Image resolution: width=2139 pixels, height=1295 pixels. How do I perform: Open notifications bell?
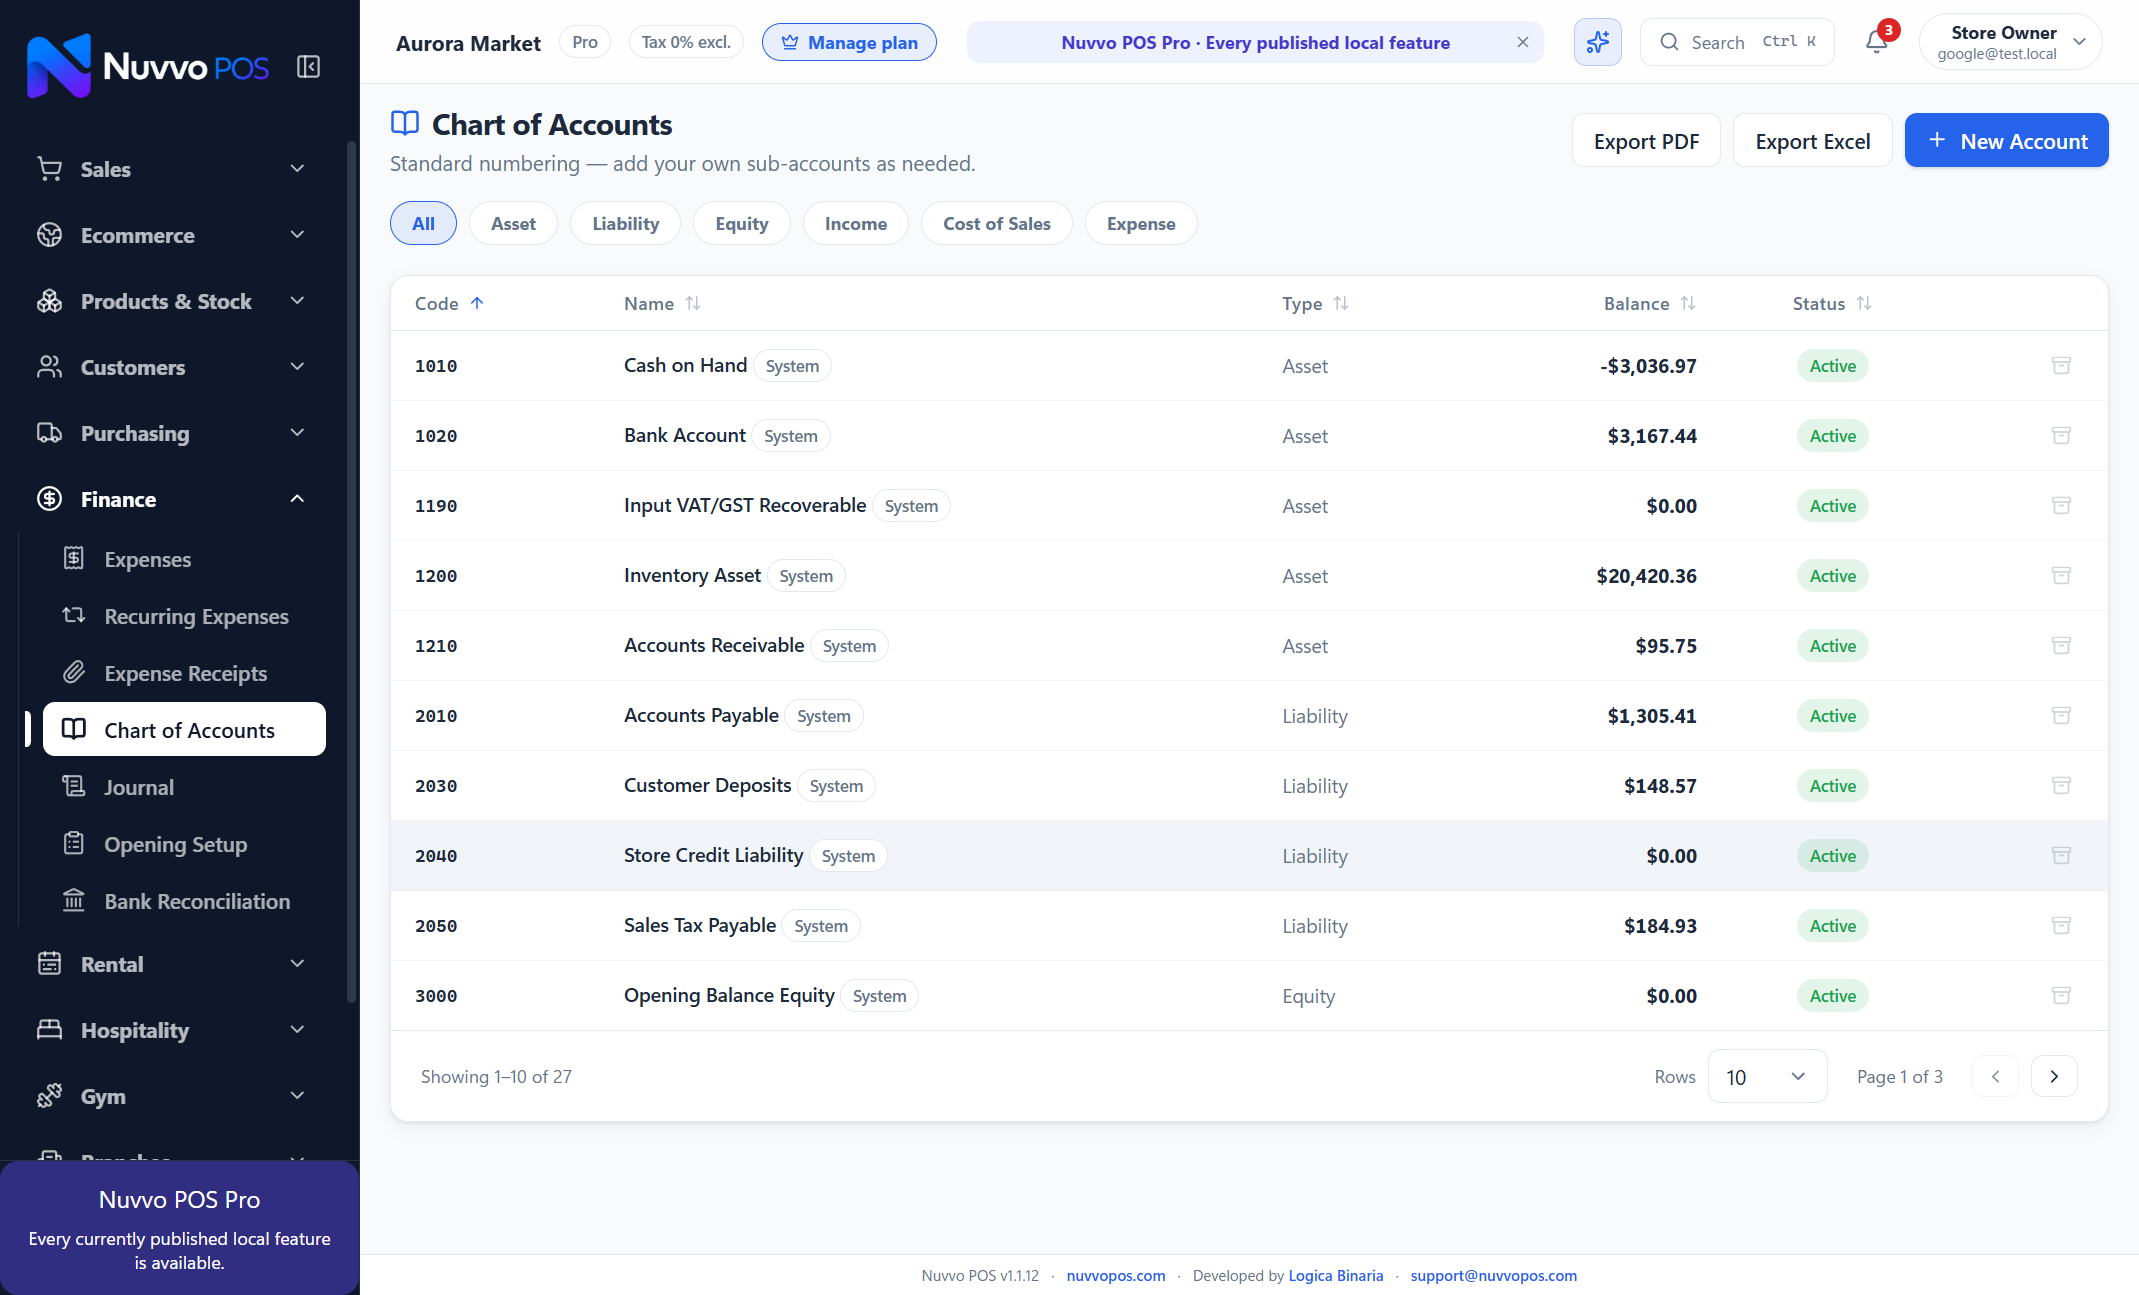pos(1877,42)
